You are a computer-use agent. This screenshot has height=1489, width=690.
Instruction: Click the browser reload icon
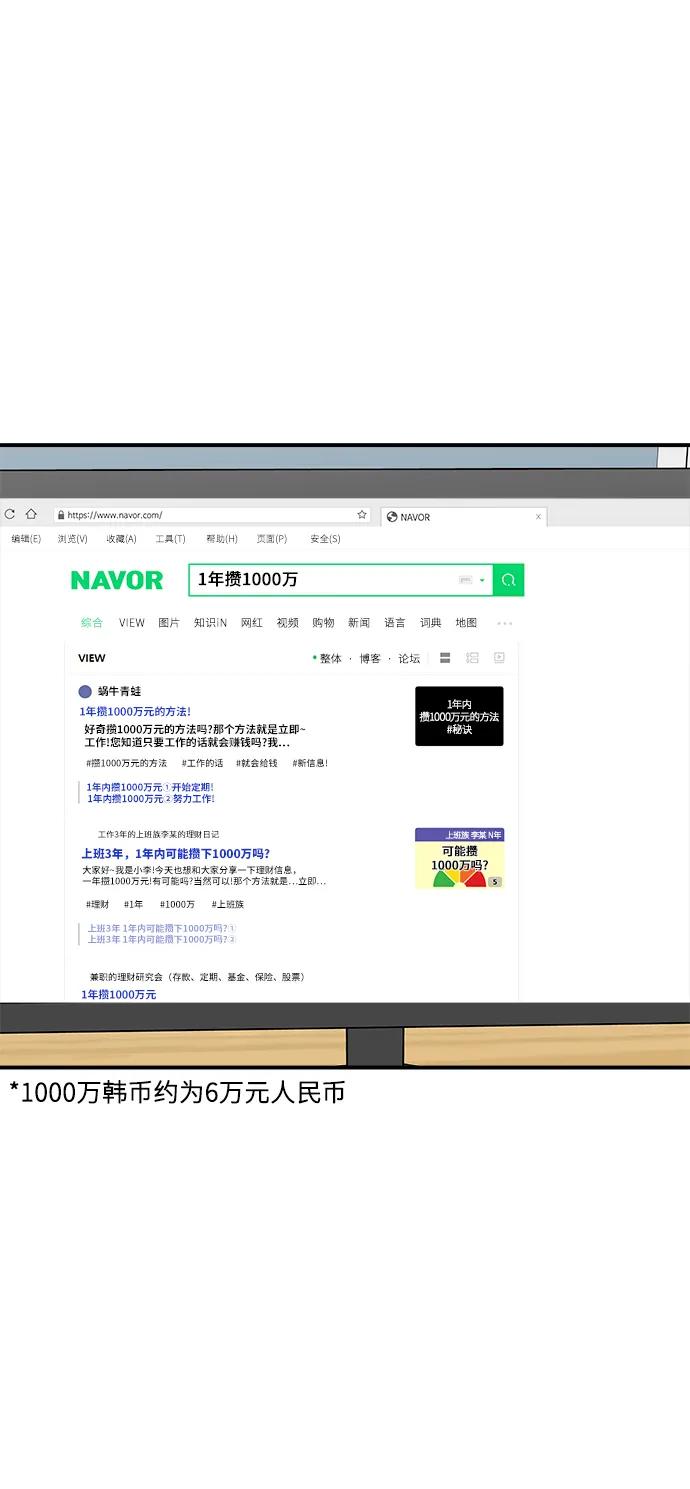[x=10, y=515]
